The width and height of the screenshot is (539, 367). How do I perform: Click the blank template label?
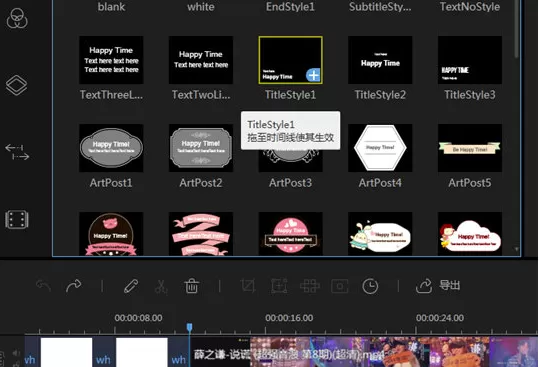[111, 7]
